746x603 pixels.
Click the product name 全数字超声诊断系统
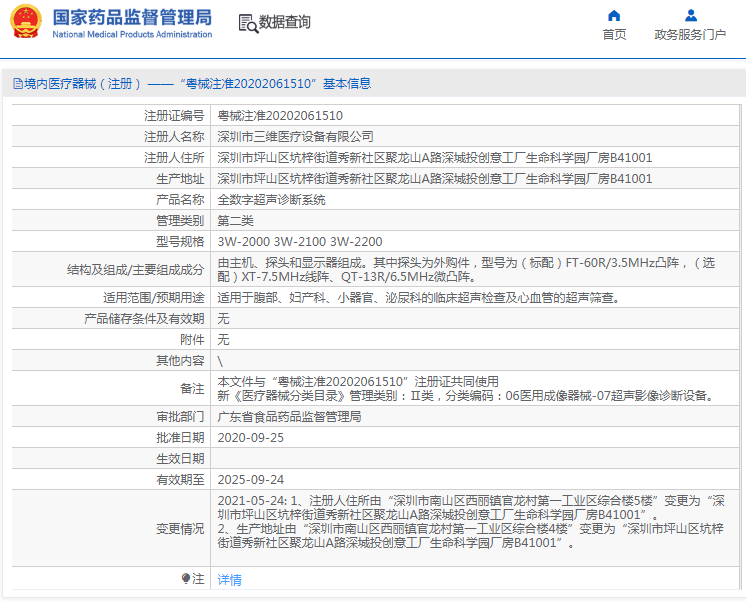tap(271, 200)
